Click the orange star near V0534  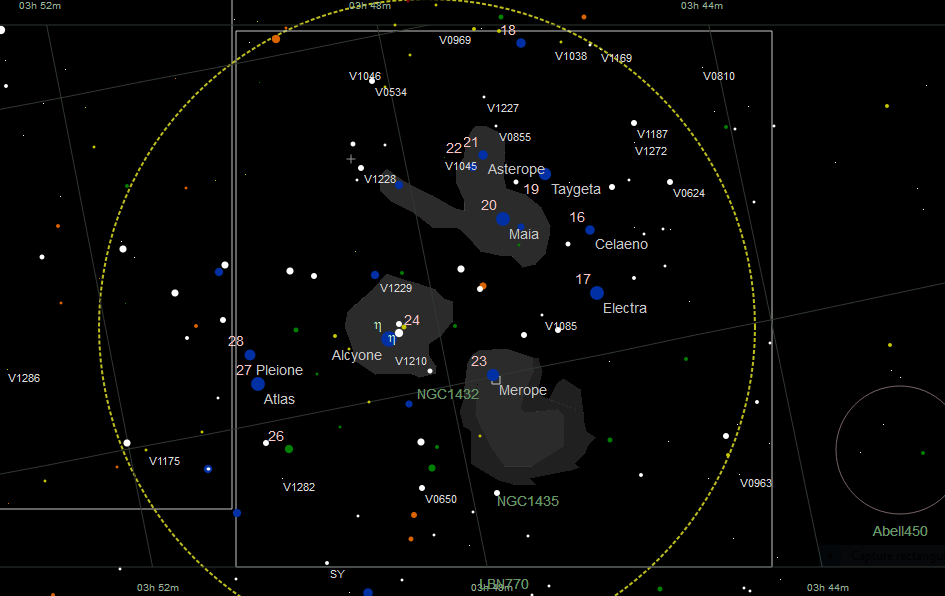(384, 87)
